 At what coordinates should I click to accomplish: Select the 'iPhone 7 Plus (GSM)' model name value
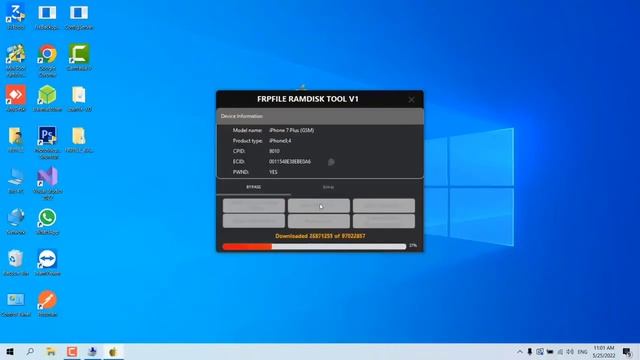point(291,130)
